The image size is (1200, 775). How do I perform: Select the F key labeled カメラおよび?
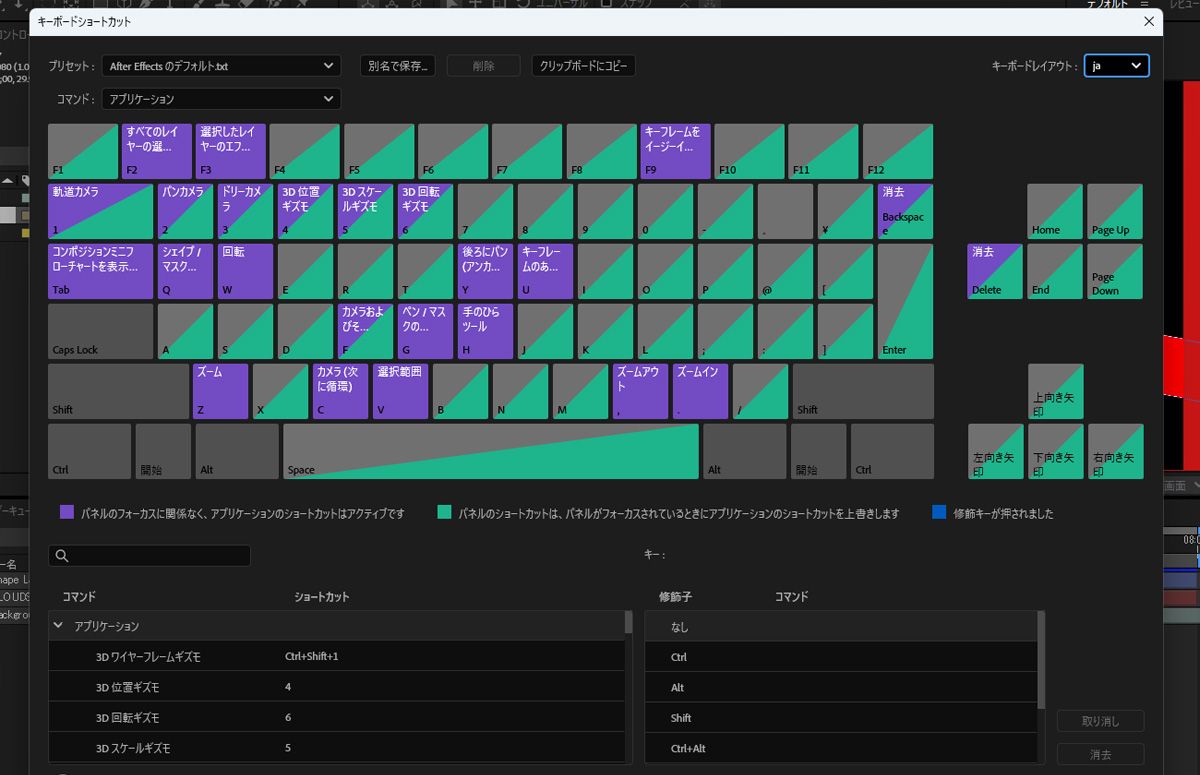[x=366, y=331]
